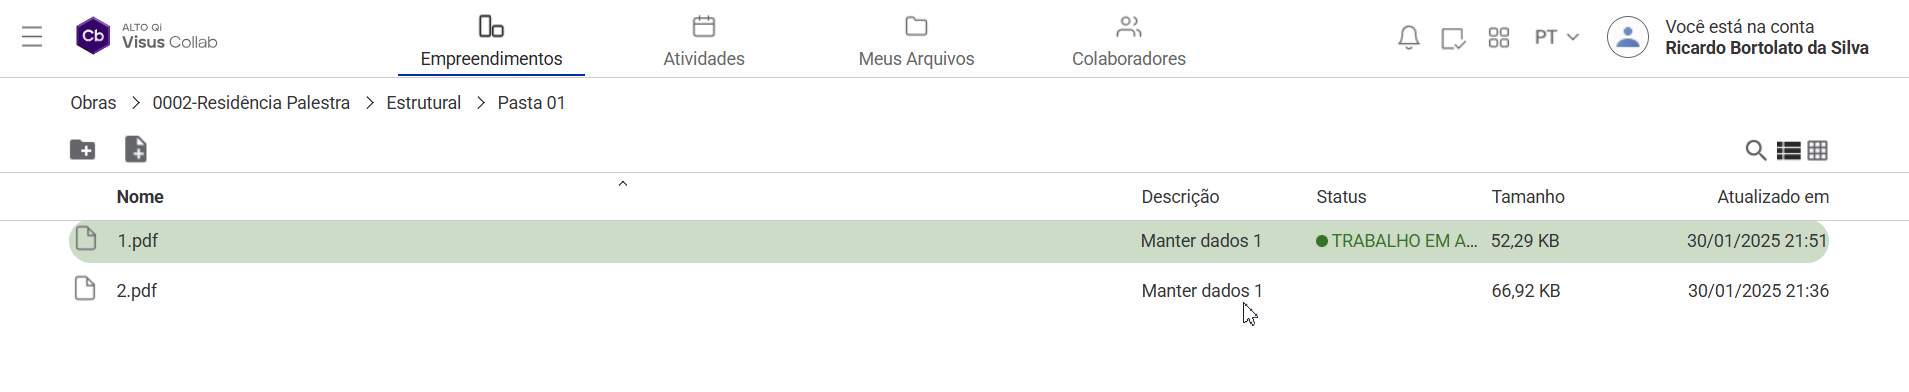Open the Meus Arquivos tab

coord(916,41)
